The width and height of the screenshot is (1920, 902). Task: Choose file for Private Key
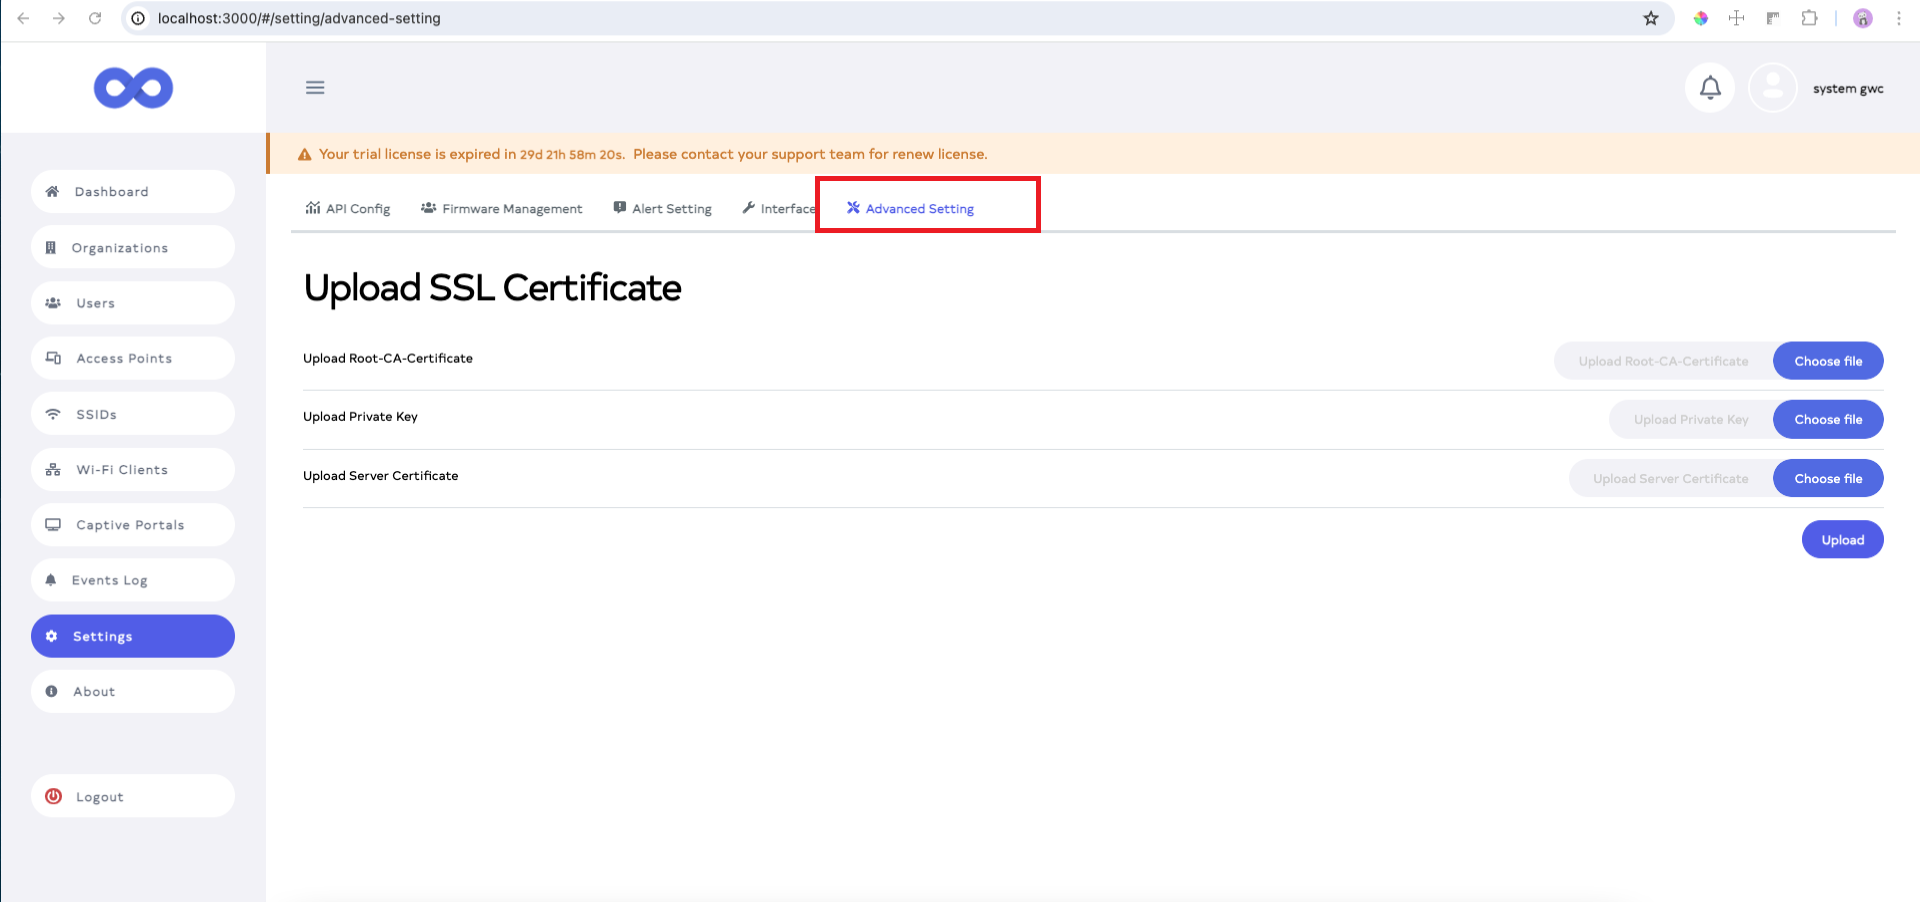[1827, 420]
